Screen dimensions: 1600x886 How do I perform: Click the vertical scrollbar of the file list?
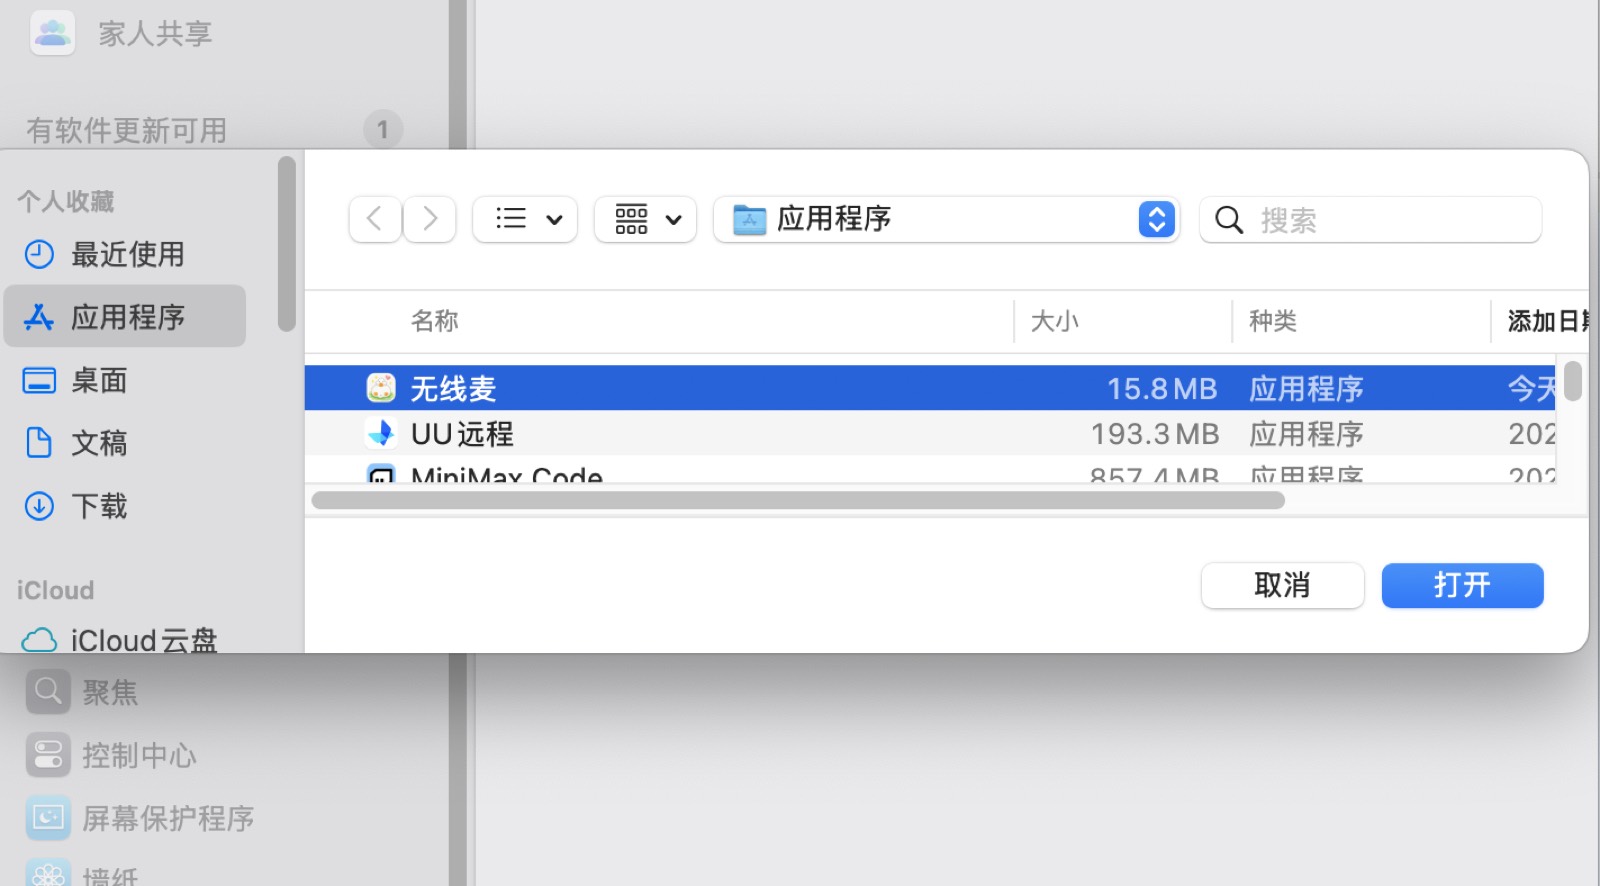pyautogui.click(x=1573, y=381)
